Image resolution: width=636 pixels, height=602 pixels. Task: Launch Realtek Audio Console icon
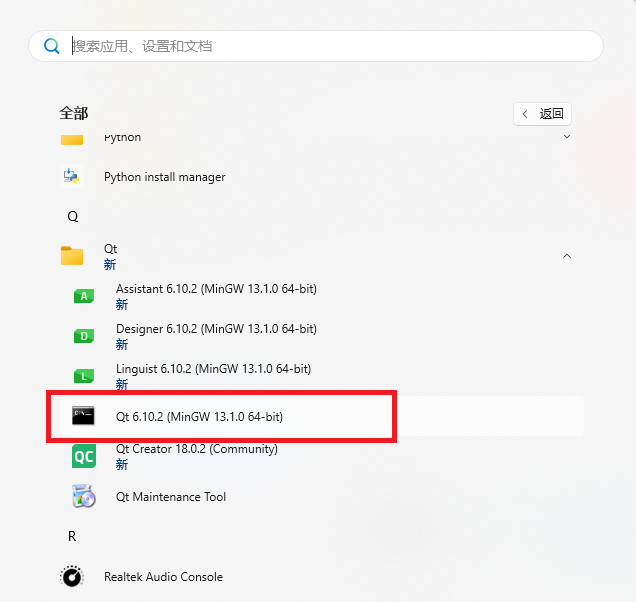pos(72,576)
